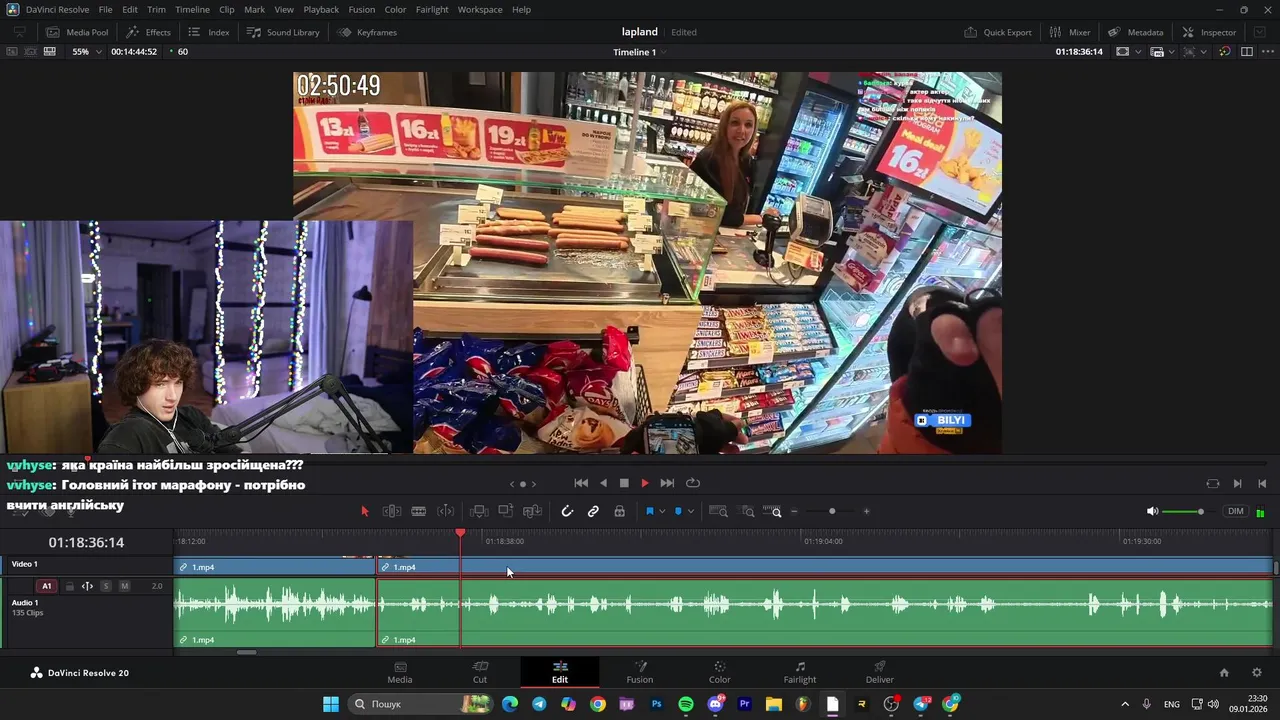This screenshot has width=1280, height=720.
Task: Mute monitor speaker icon
Action: [x=1152, y=511]
